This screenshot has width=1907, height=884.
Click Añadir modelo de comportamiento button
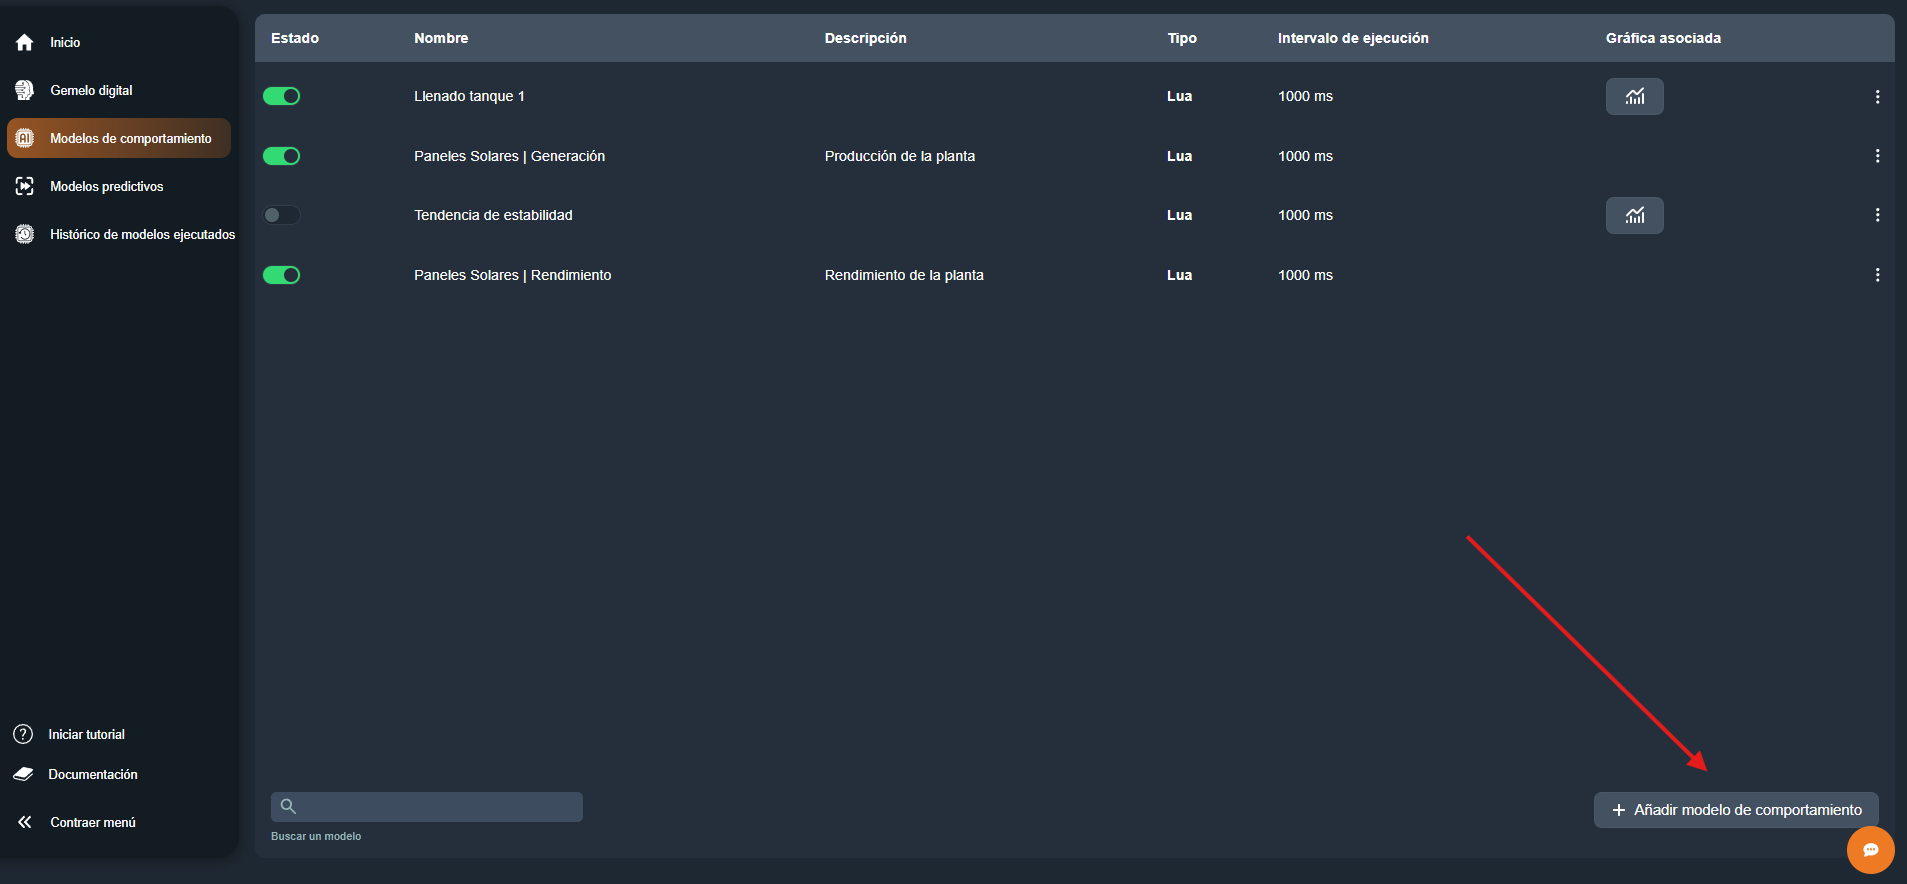1735,810
